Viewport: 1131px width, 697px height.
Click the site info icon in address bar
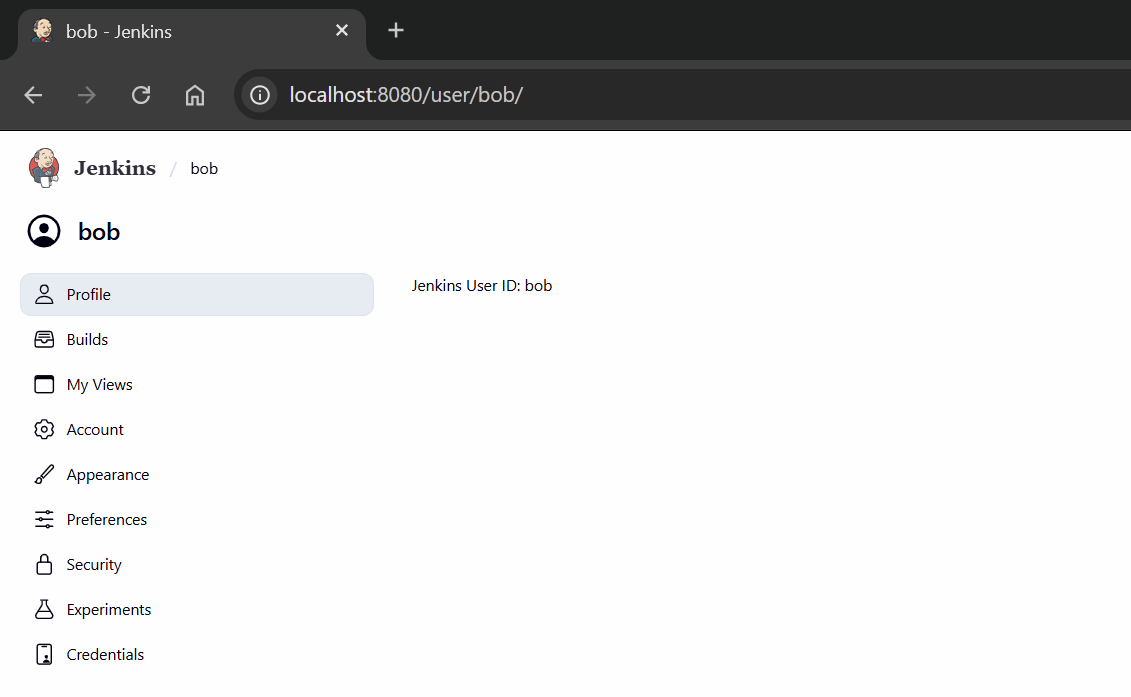pyautogui.click(x=260, y=95)
